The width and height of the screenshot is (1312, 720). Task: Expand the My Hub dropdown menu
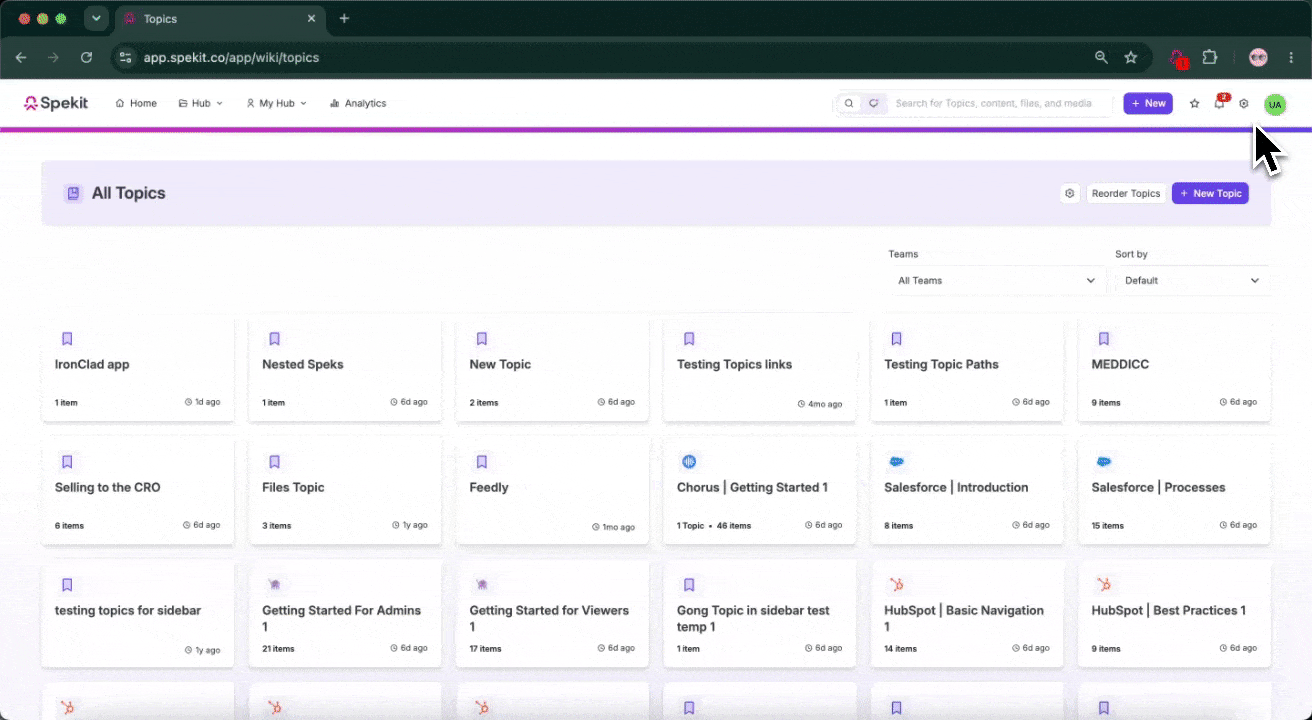(x=276, y=103)
